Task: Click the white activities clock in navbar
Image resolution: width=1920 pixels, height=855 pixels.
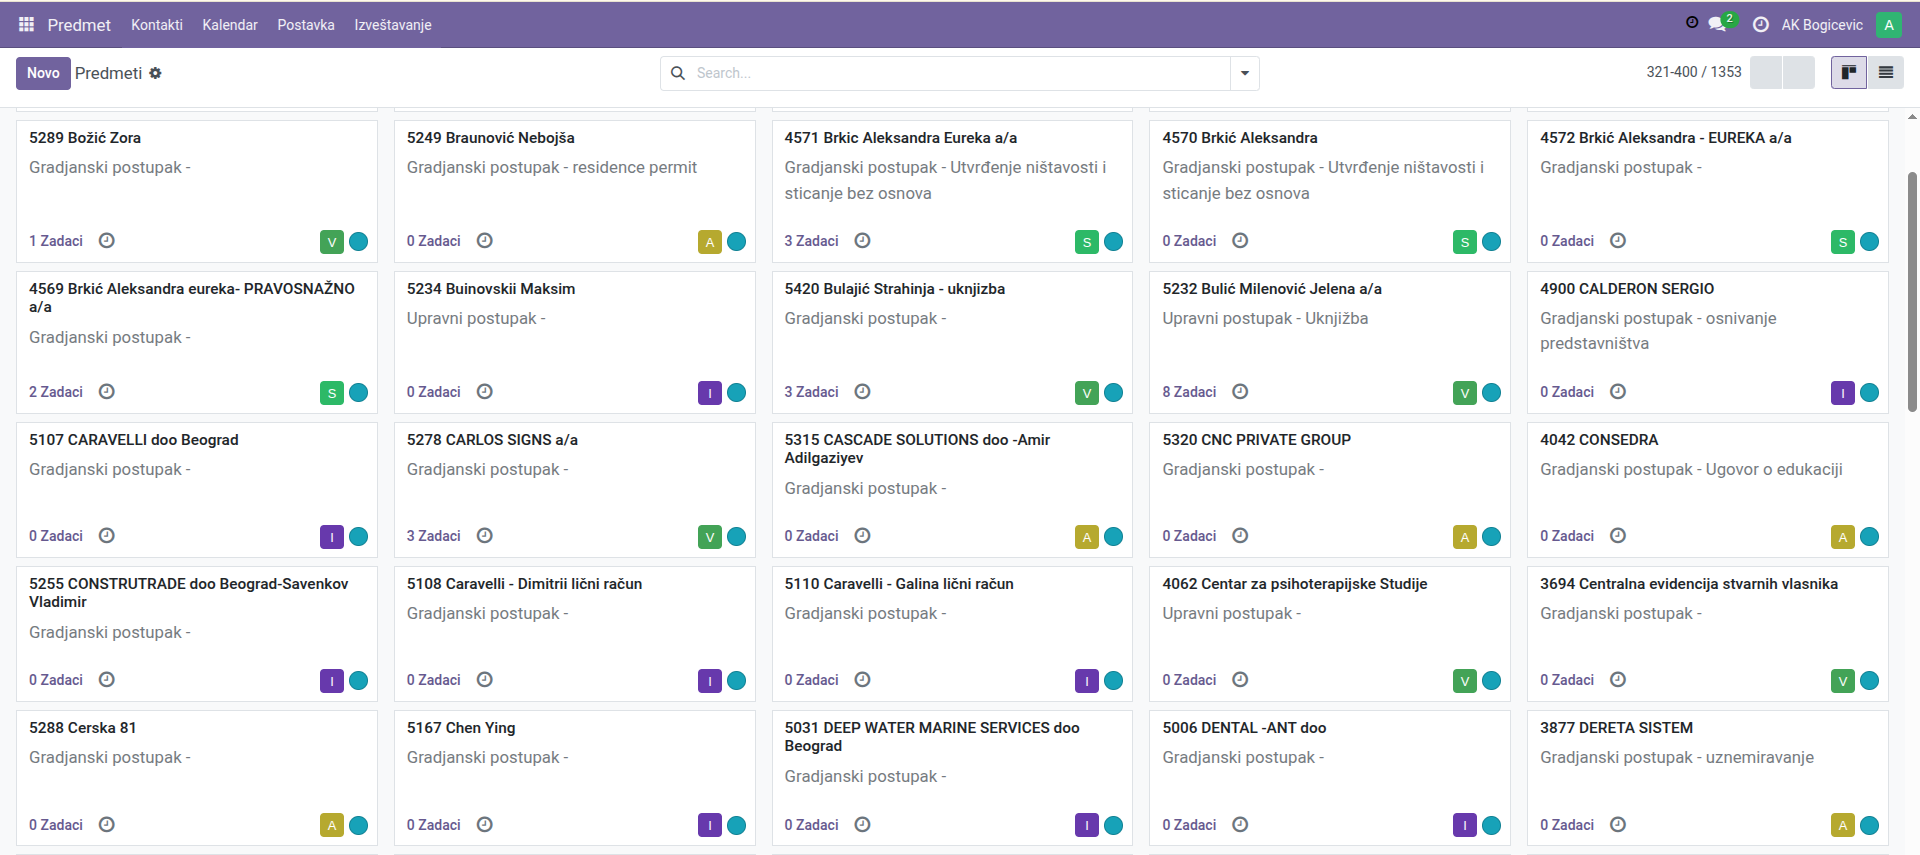Action: coord(1761,25)
